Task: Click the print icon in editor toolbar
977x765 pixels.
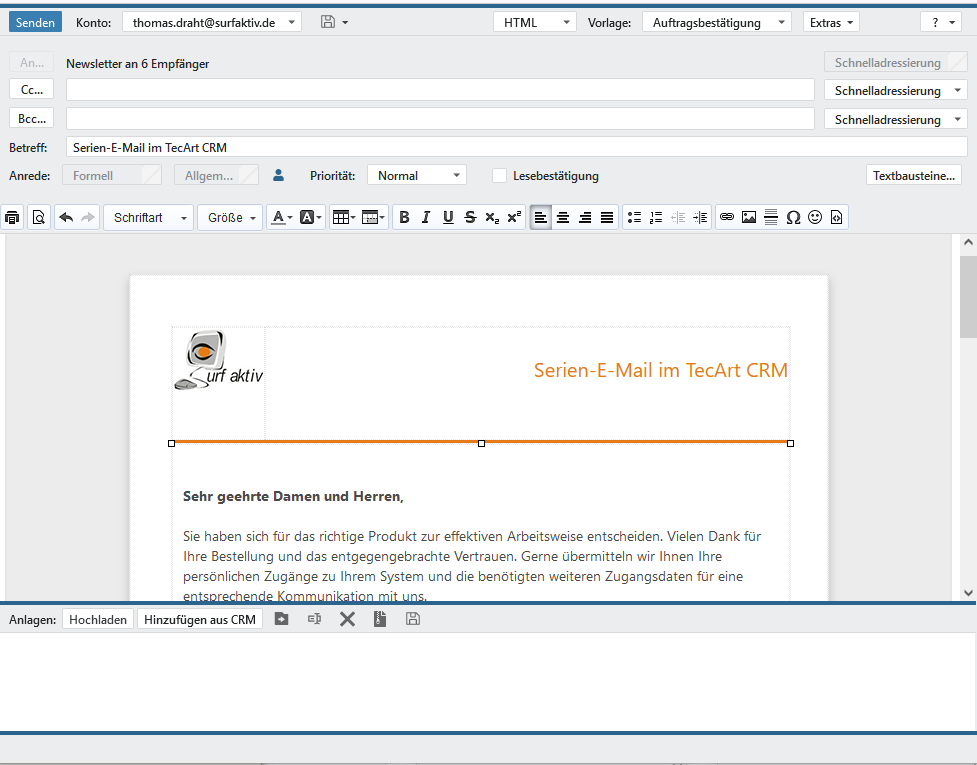Action: point(12,217)
